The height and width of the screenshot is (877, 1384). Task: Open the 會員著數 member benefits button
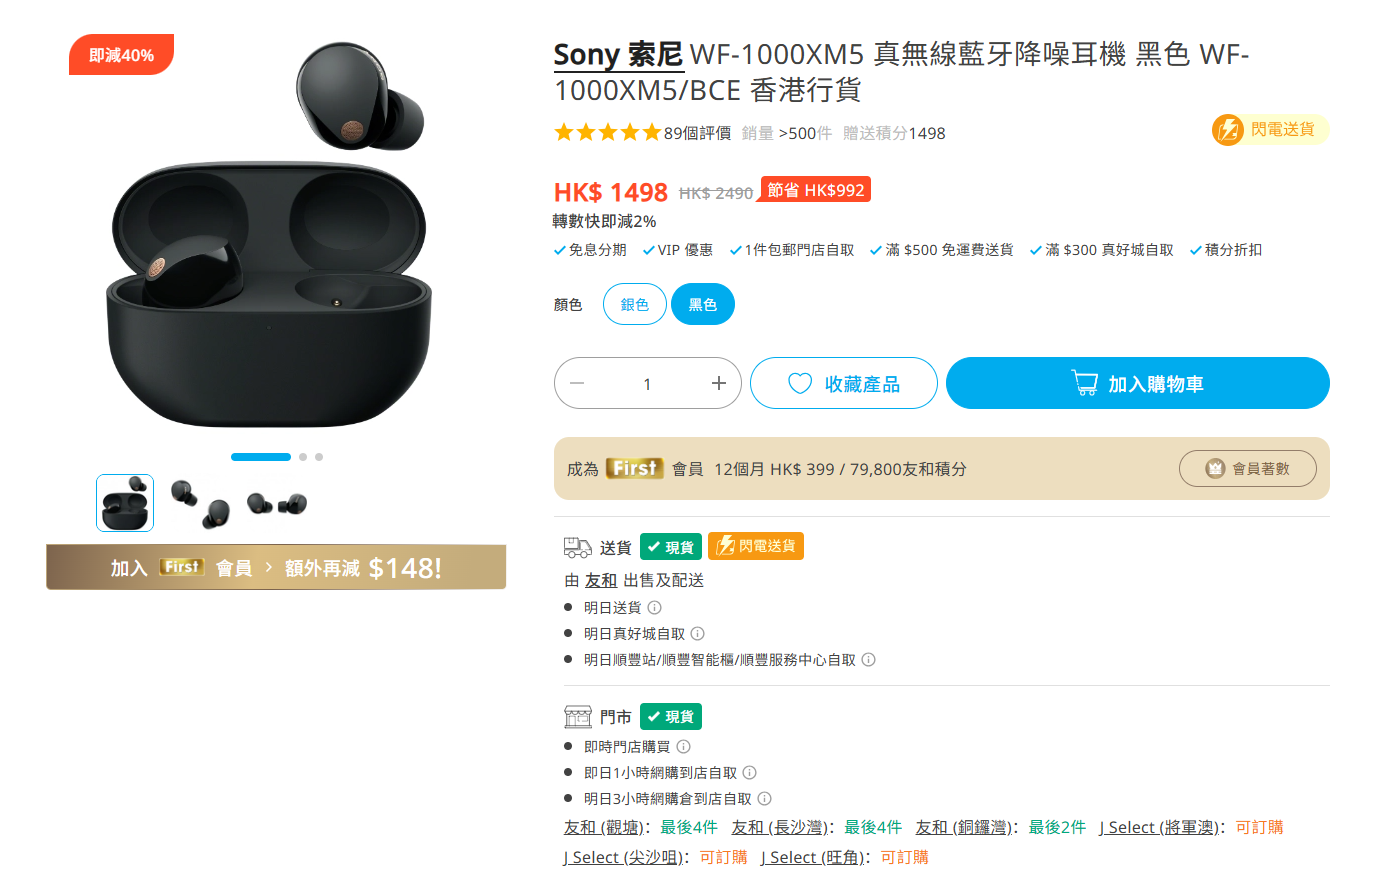[x=1248, y=468]
